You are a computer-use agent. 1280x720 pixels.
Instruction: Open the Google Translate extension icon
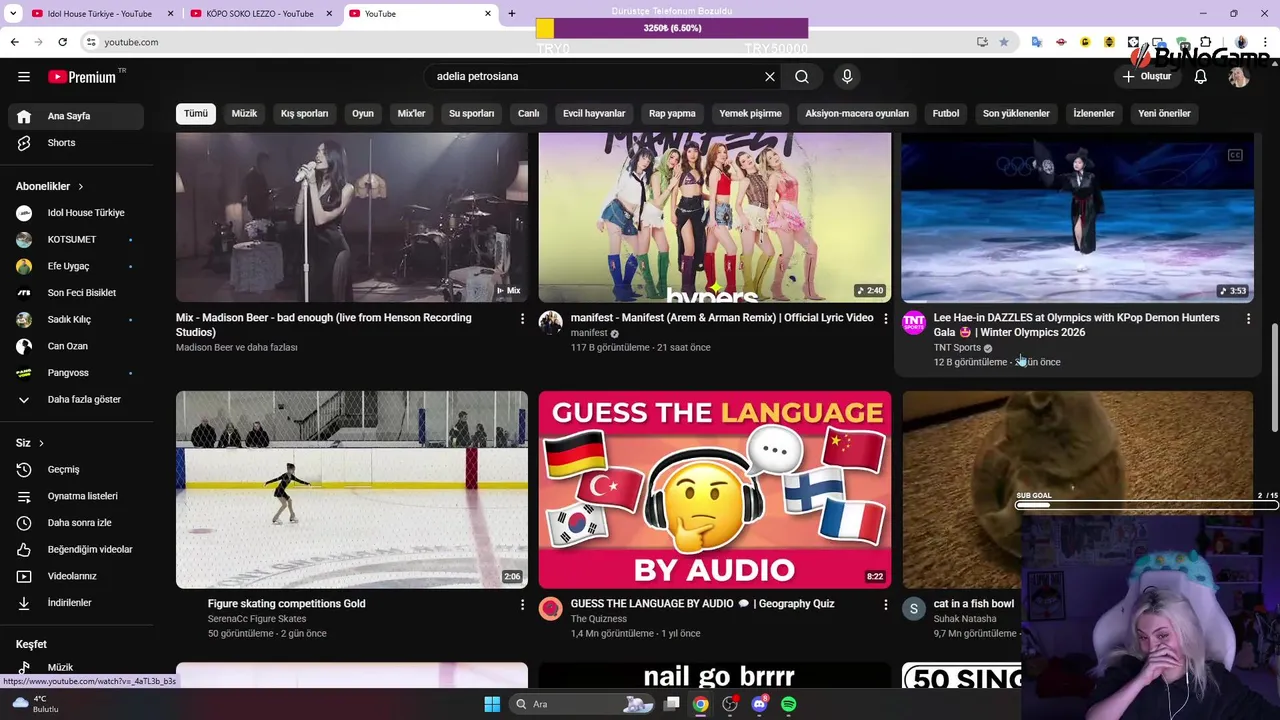point(1037,42)
